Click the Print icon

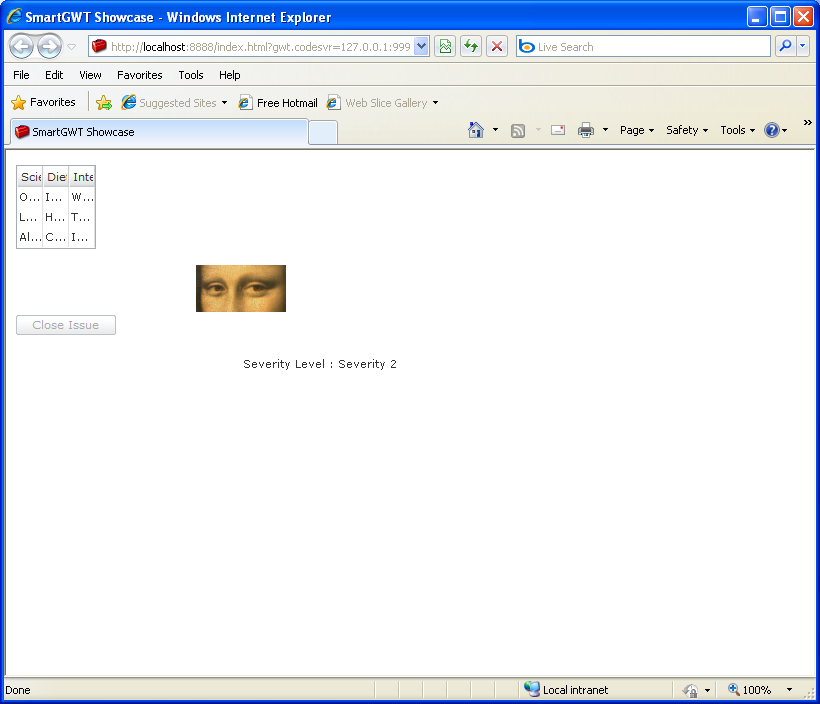click(x=586, y=130)
